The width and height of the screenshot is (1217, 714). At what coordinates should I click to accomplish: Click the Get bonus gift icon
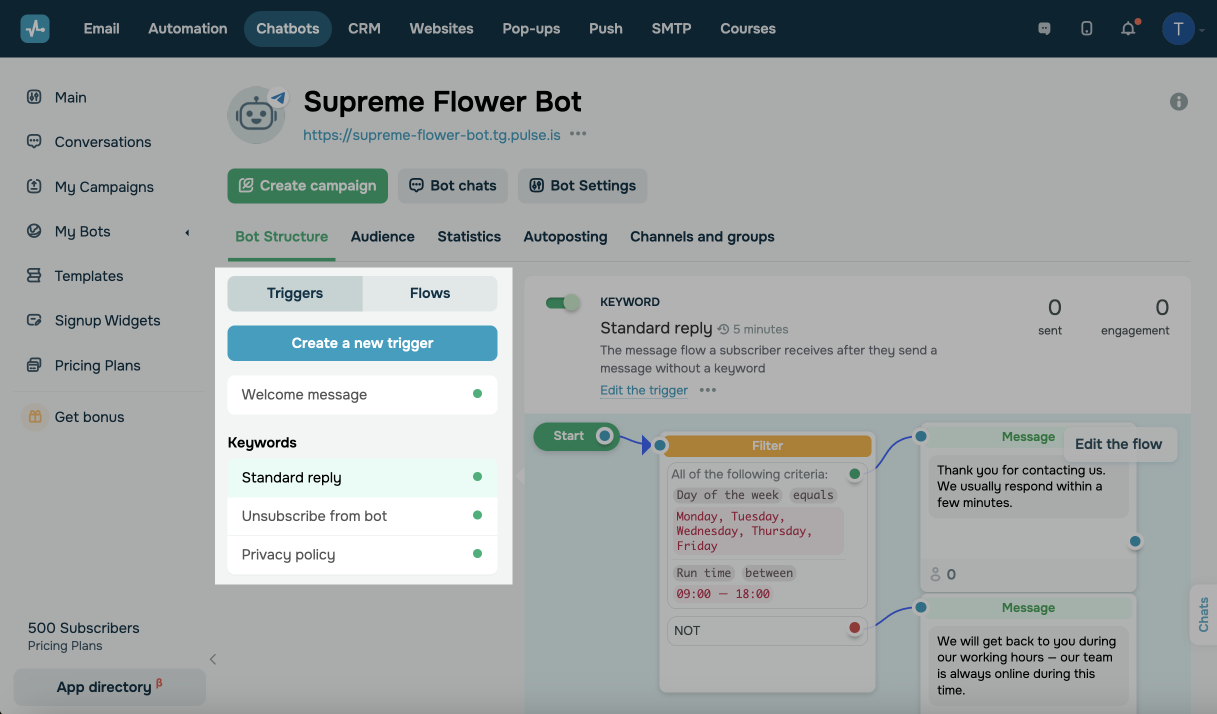click(35, 417)
